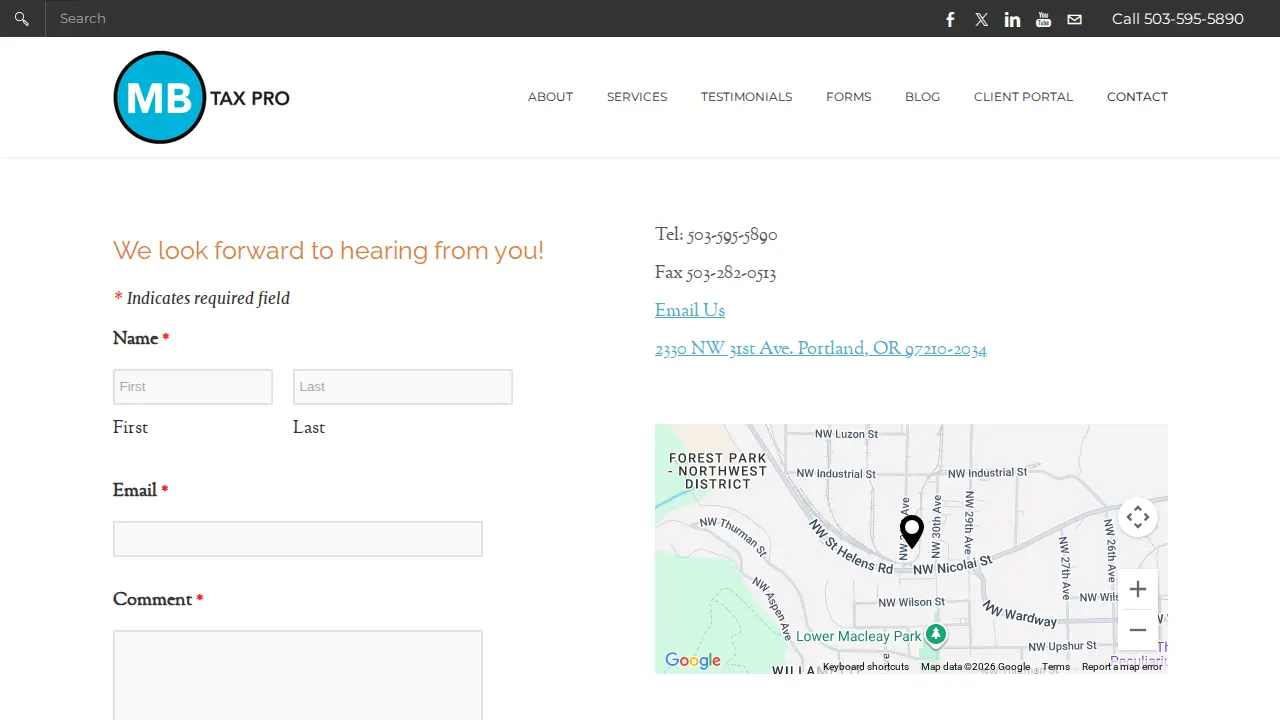Open the YouTube channel icon
This screenshot has width=1280, height=720.
(x=1043, y=19)
